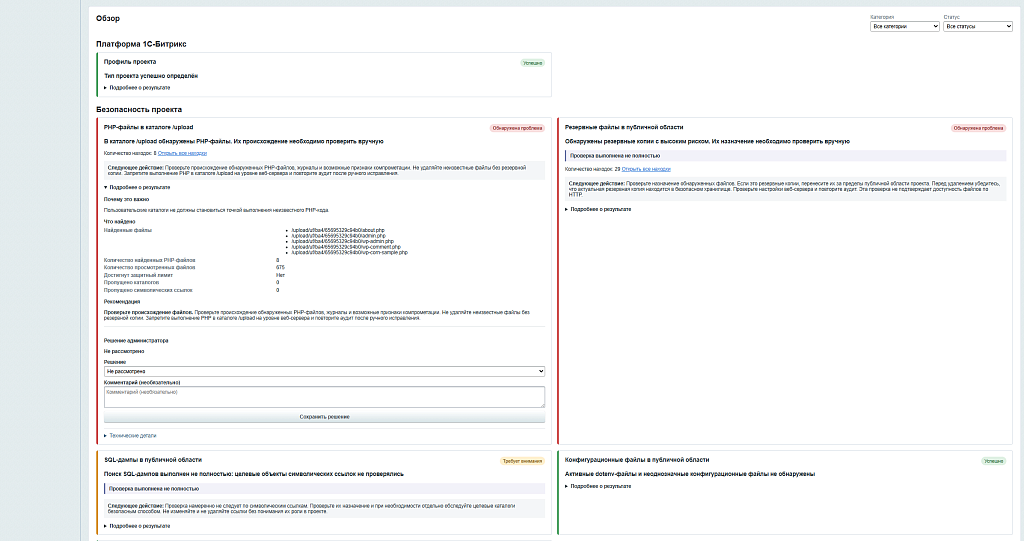1024x541 pixels.
Task: Select the wp-com-sample.php file path
Action: pyautogui.click(x=349, y=252)
